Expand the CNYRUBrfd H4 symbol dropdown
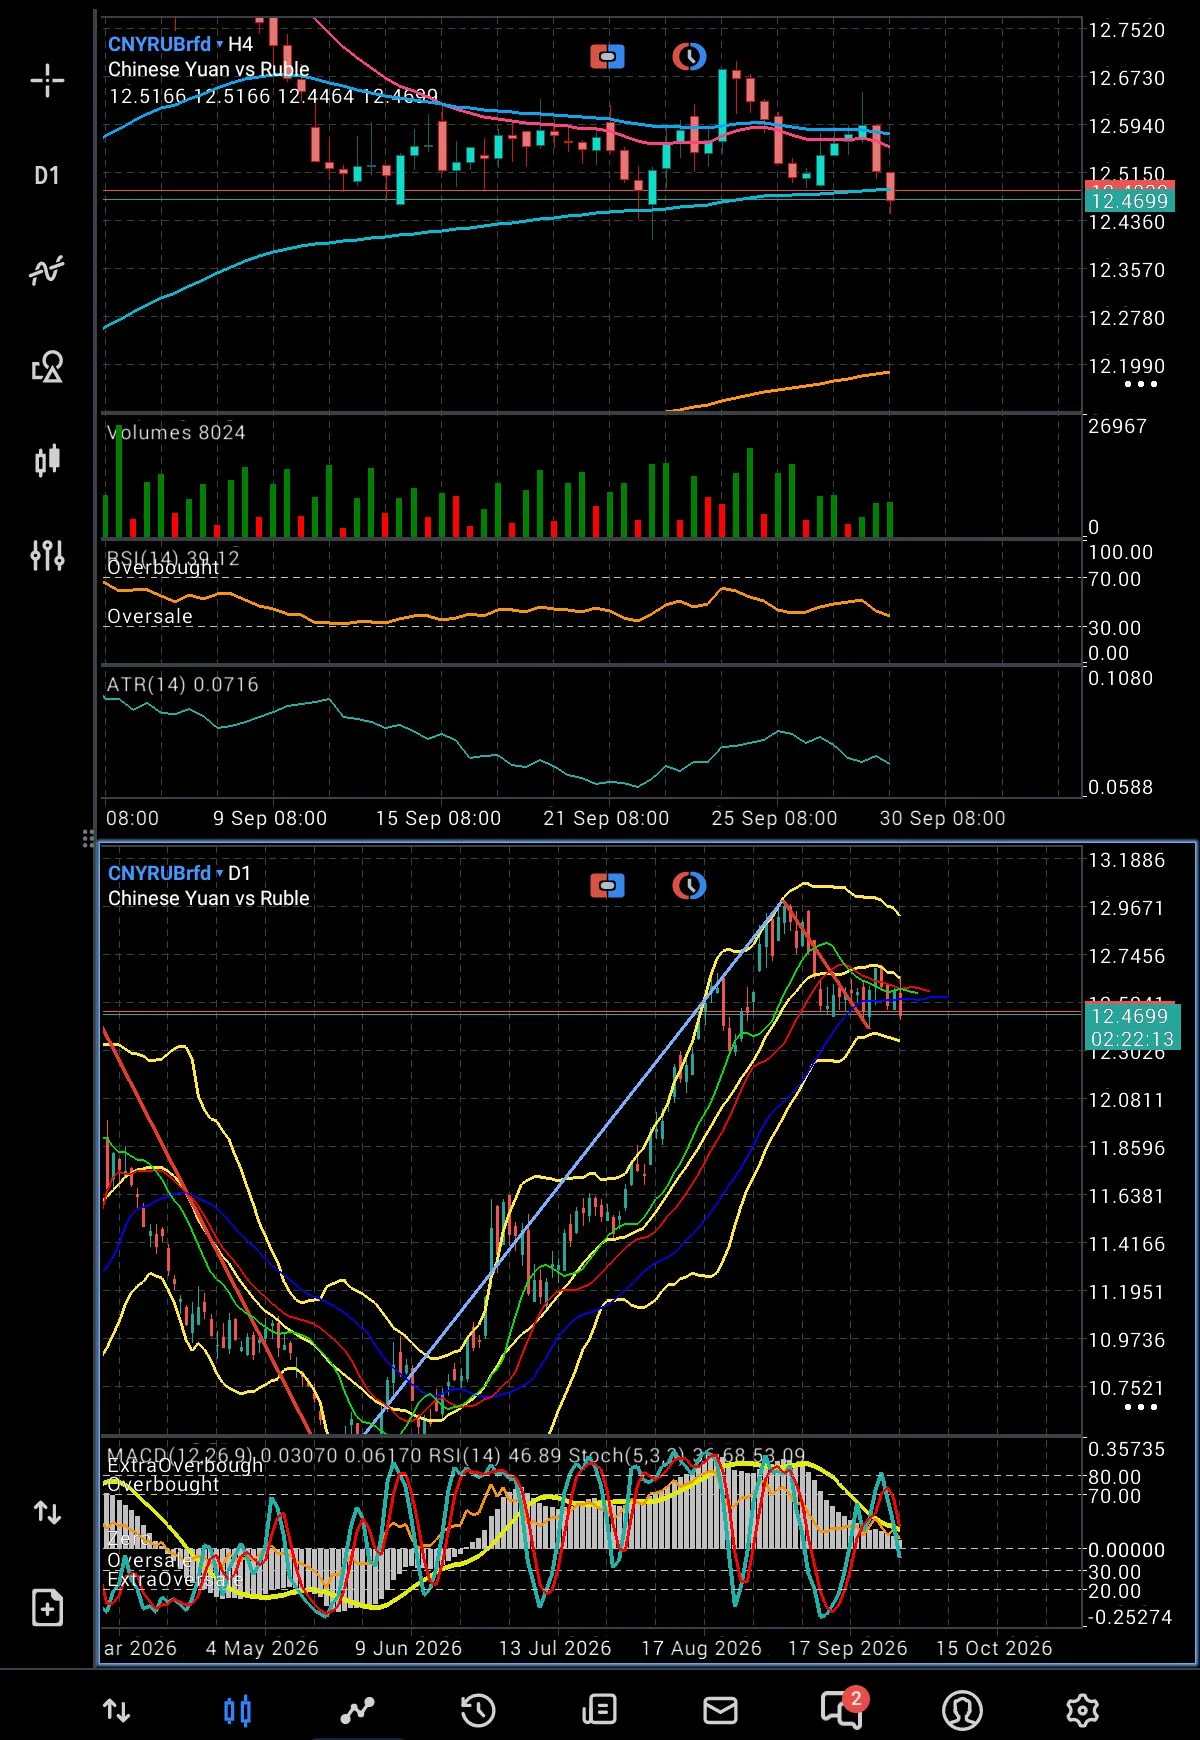 [x=166, y=44]
